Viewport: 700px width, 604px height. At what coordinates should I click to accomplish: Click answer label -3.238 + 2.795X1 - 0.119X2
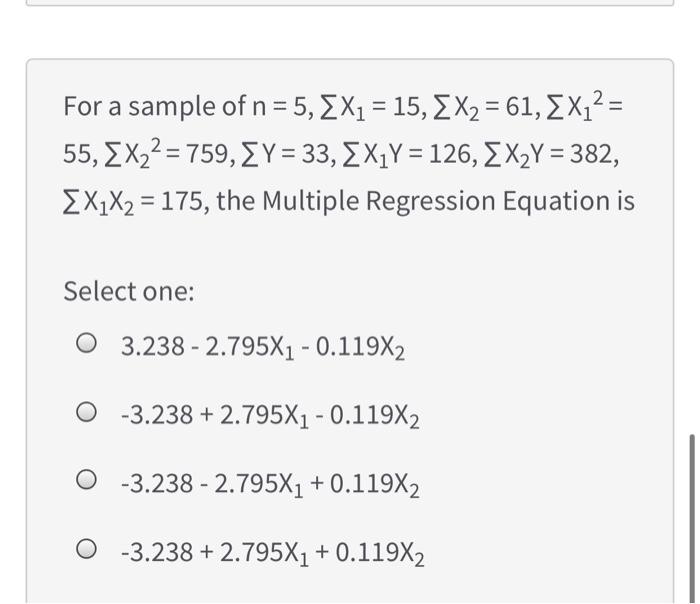[270, 416]
